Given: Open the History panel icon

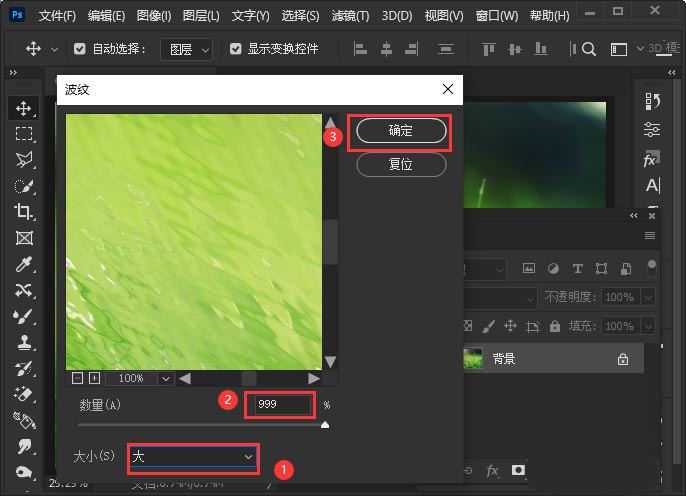Looking at the screenshot, I should coord(652,101).
